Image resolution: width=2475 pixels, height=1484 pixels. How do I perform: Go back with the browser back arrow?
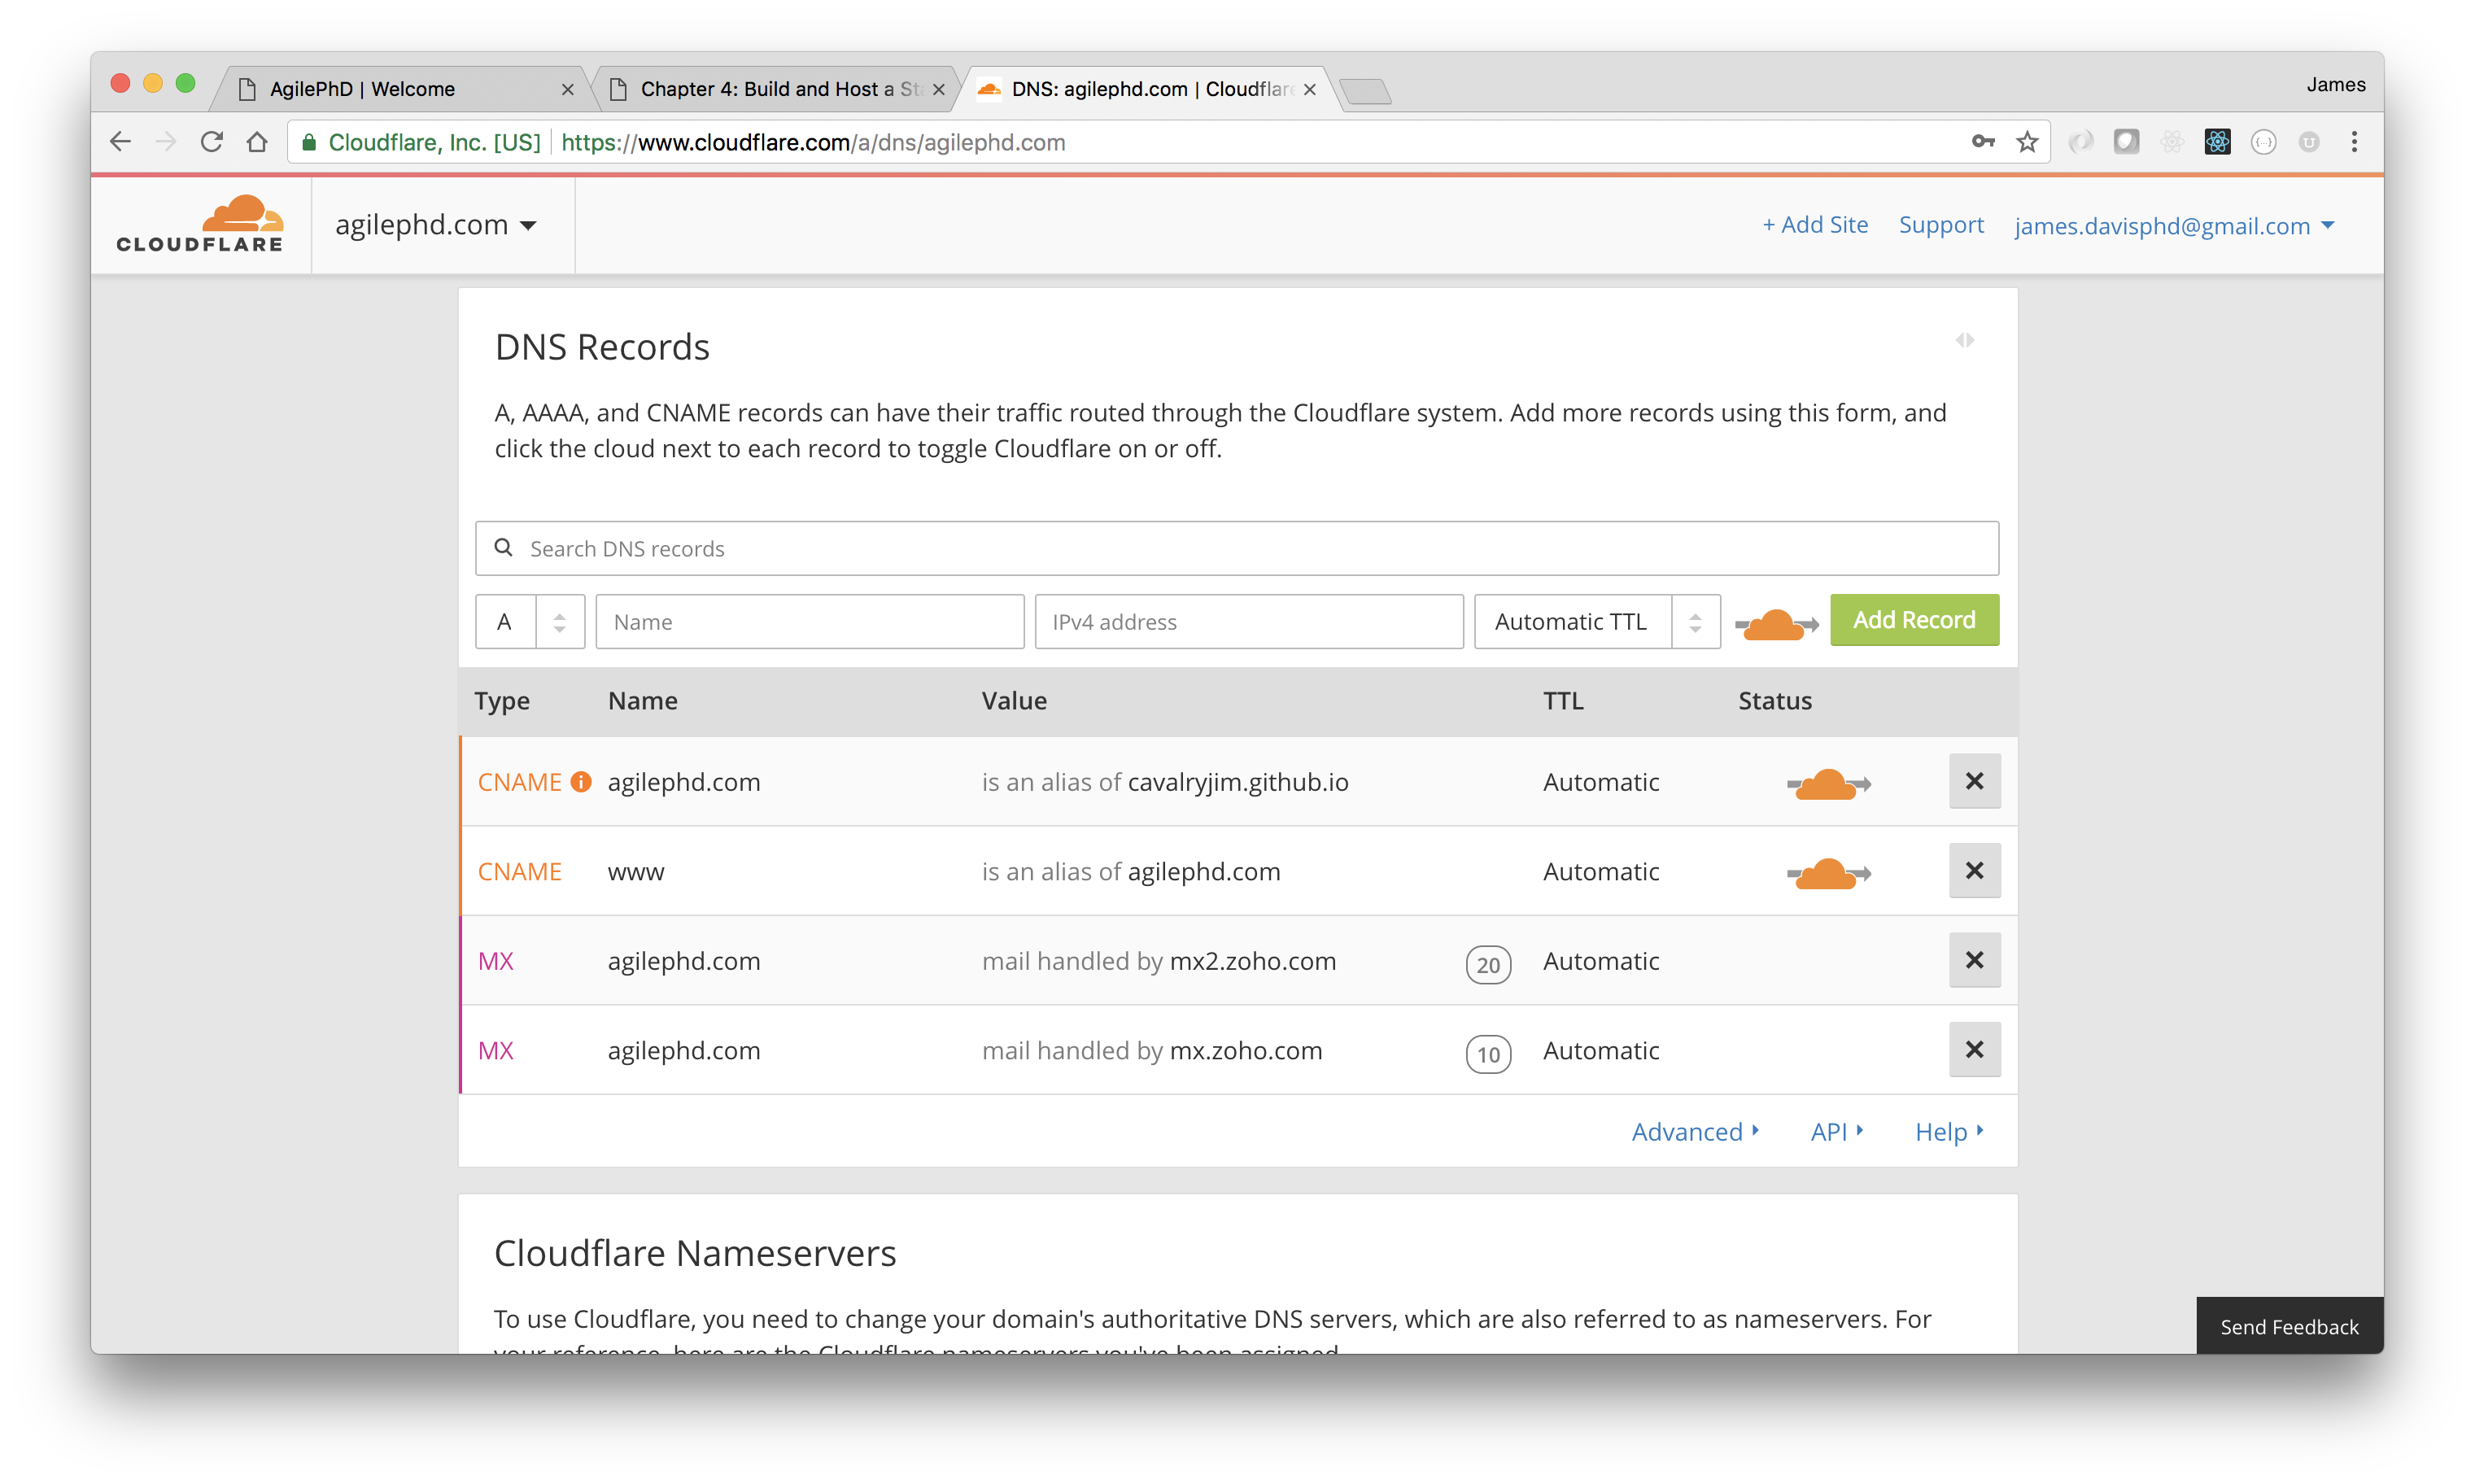point(120,142)
